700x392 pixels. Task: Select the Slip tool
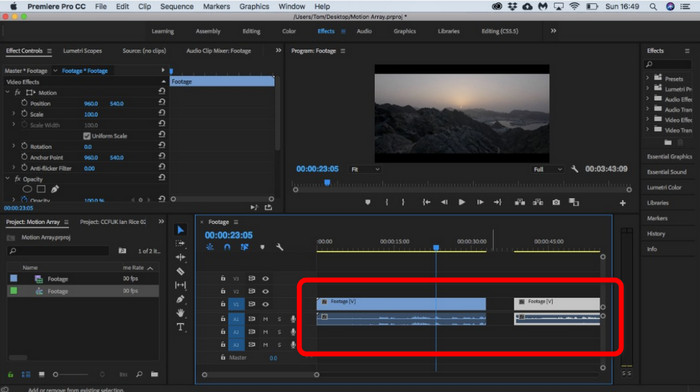point(180,285)
